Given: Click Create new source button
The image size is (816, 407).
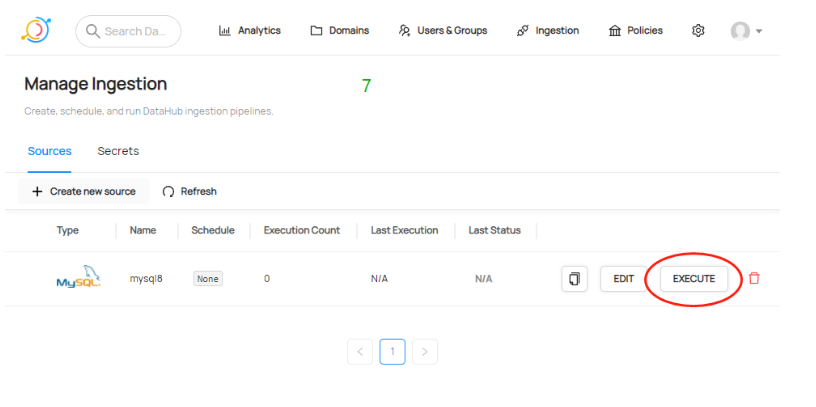Looking at the screenshot, I should tap(84, 191).
